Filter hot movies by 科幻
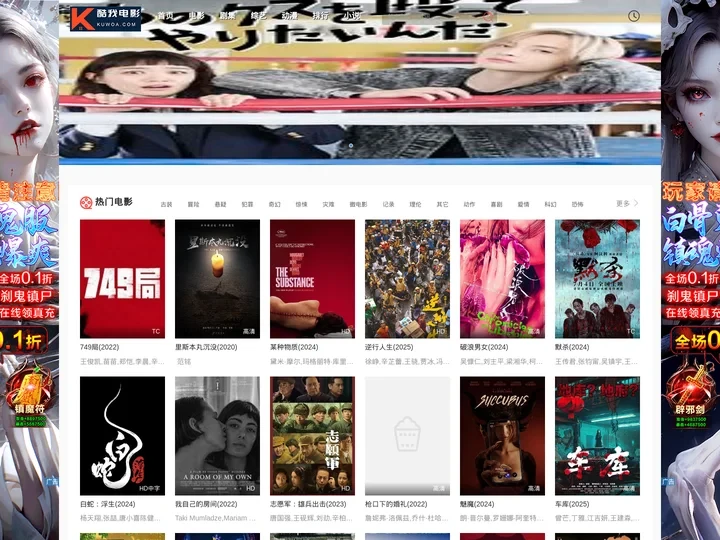The image size is (720, 540). click(551, 204)
